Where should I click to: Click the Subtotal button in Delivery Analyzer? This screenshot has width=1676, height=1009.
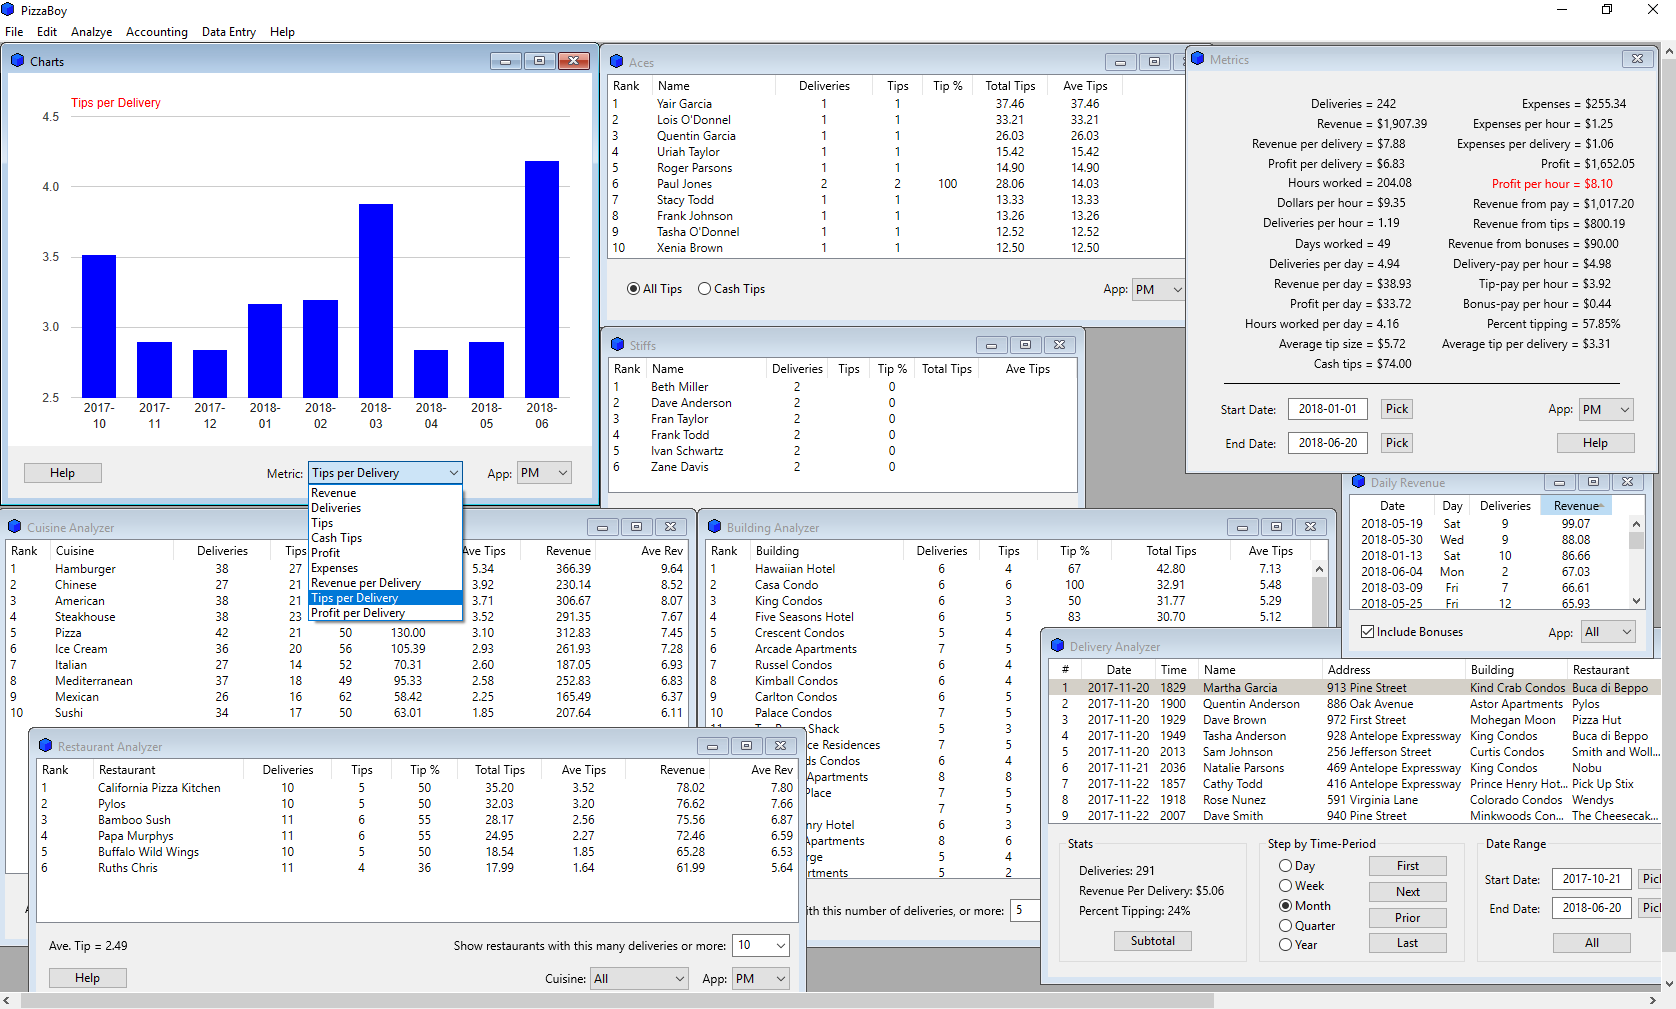point(1153,941)
